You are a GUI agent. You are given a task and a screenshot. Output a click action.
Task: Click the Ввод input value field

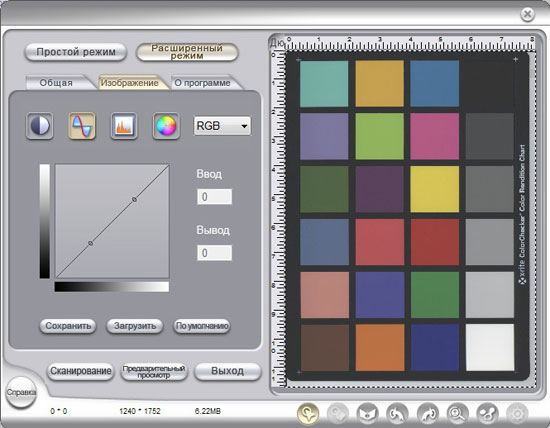214,196
